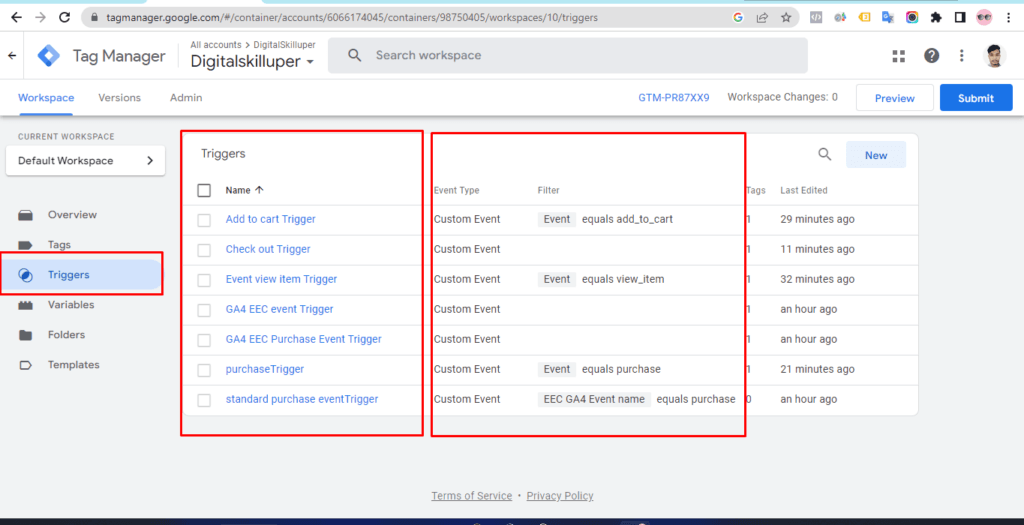Check the Add to cart Trigger checkbox
The height and width of the screenshot is (525, 1024).
(x=204, y=220)
